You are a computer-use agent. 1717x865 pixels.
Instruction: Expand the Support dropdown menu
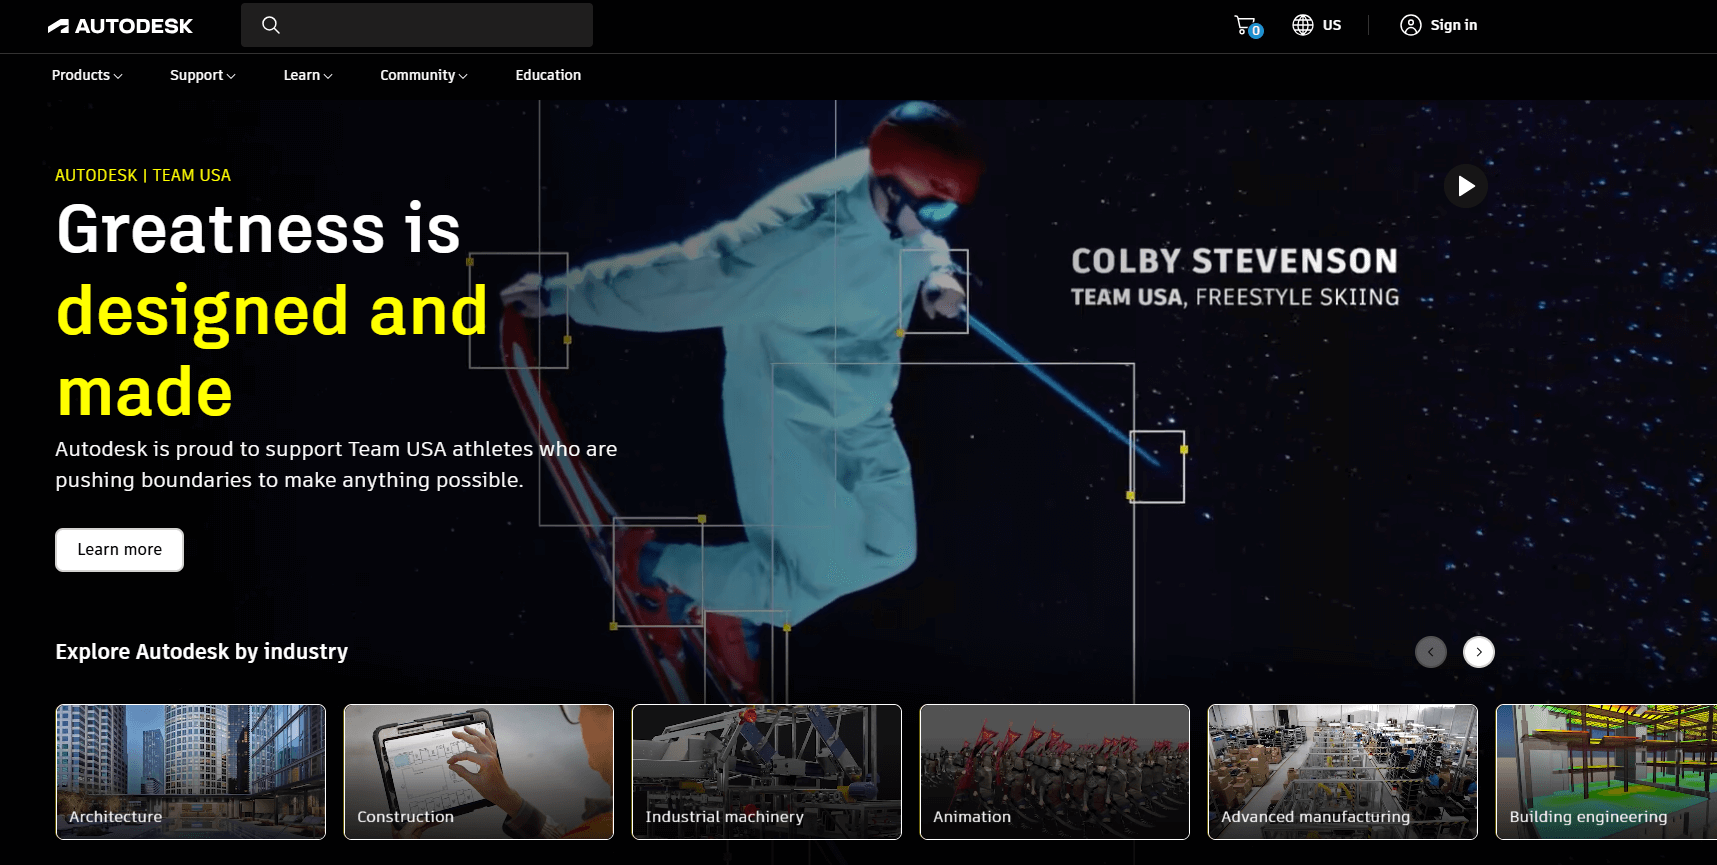point(202,75)
